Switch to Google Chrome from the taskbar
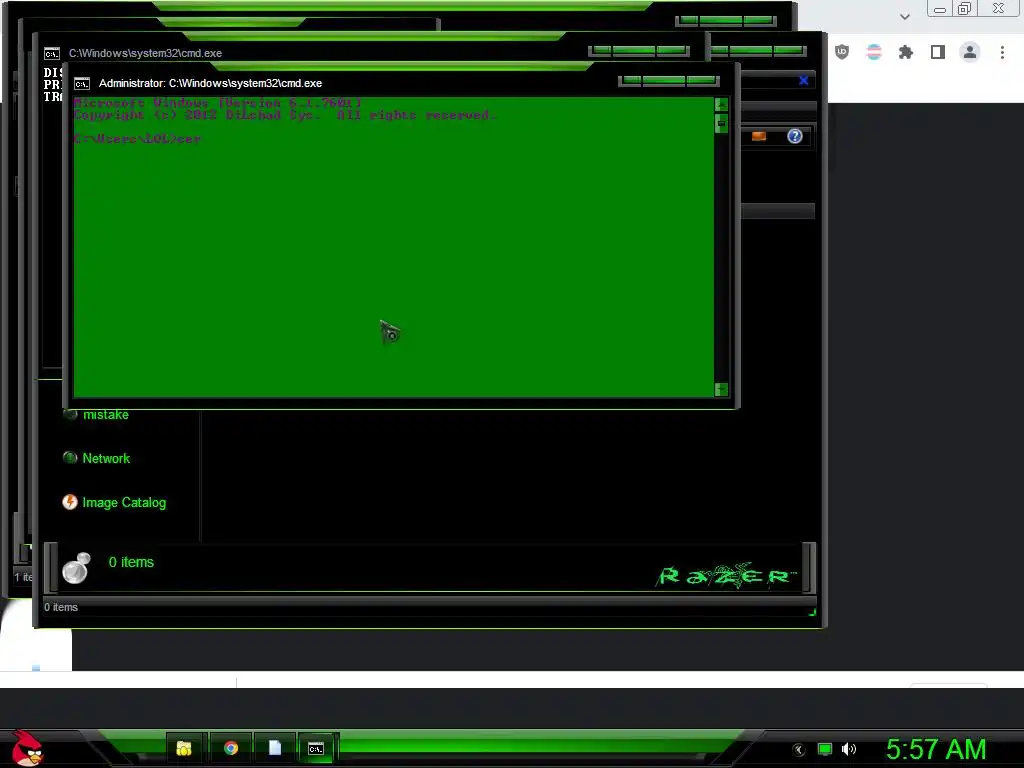Viewport: 1024px width, 768px height. (x=231, y=748)
